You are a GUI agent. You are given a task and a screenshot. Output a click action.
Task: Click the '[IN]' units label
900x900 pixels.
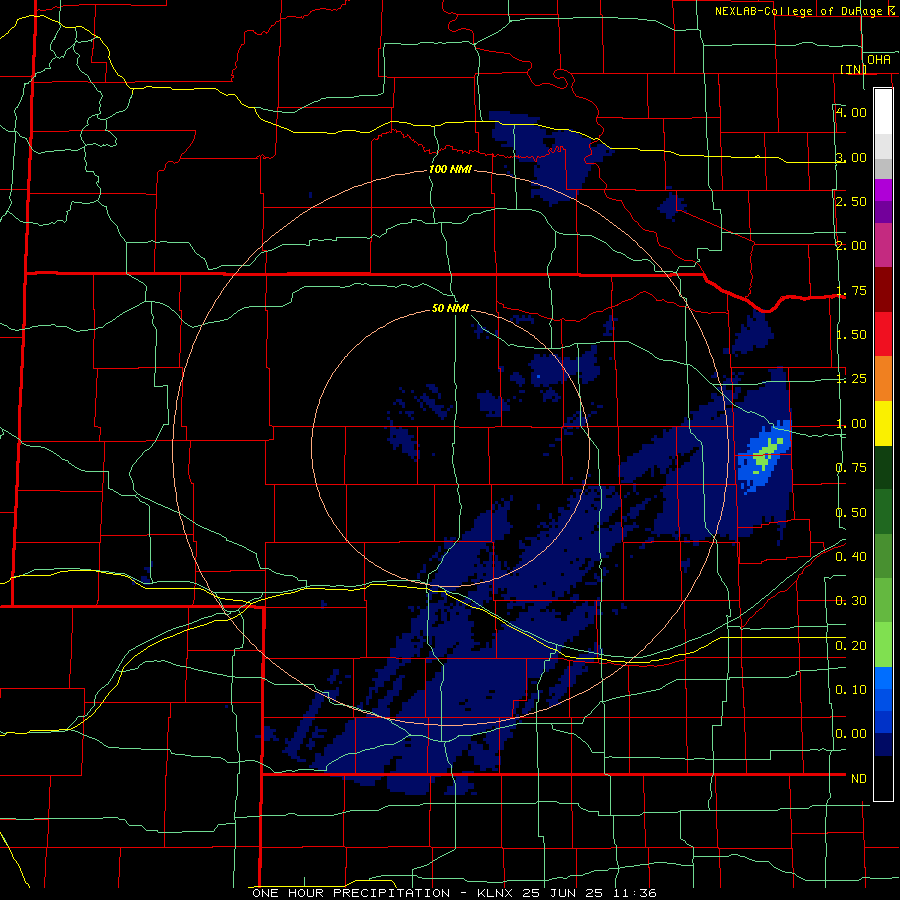853,69
